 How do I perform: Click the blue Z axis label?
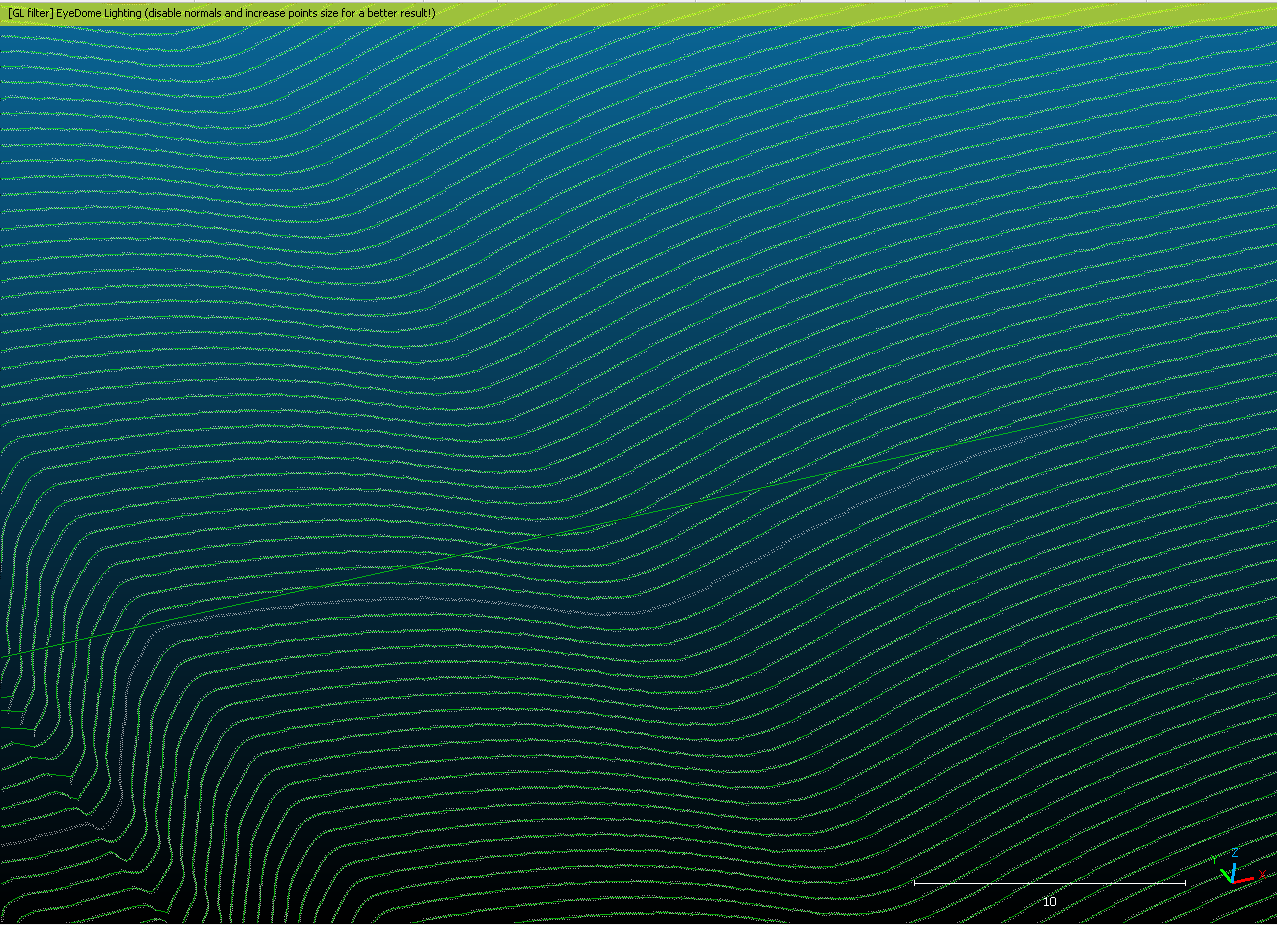pos(1235,853)
